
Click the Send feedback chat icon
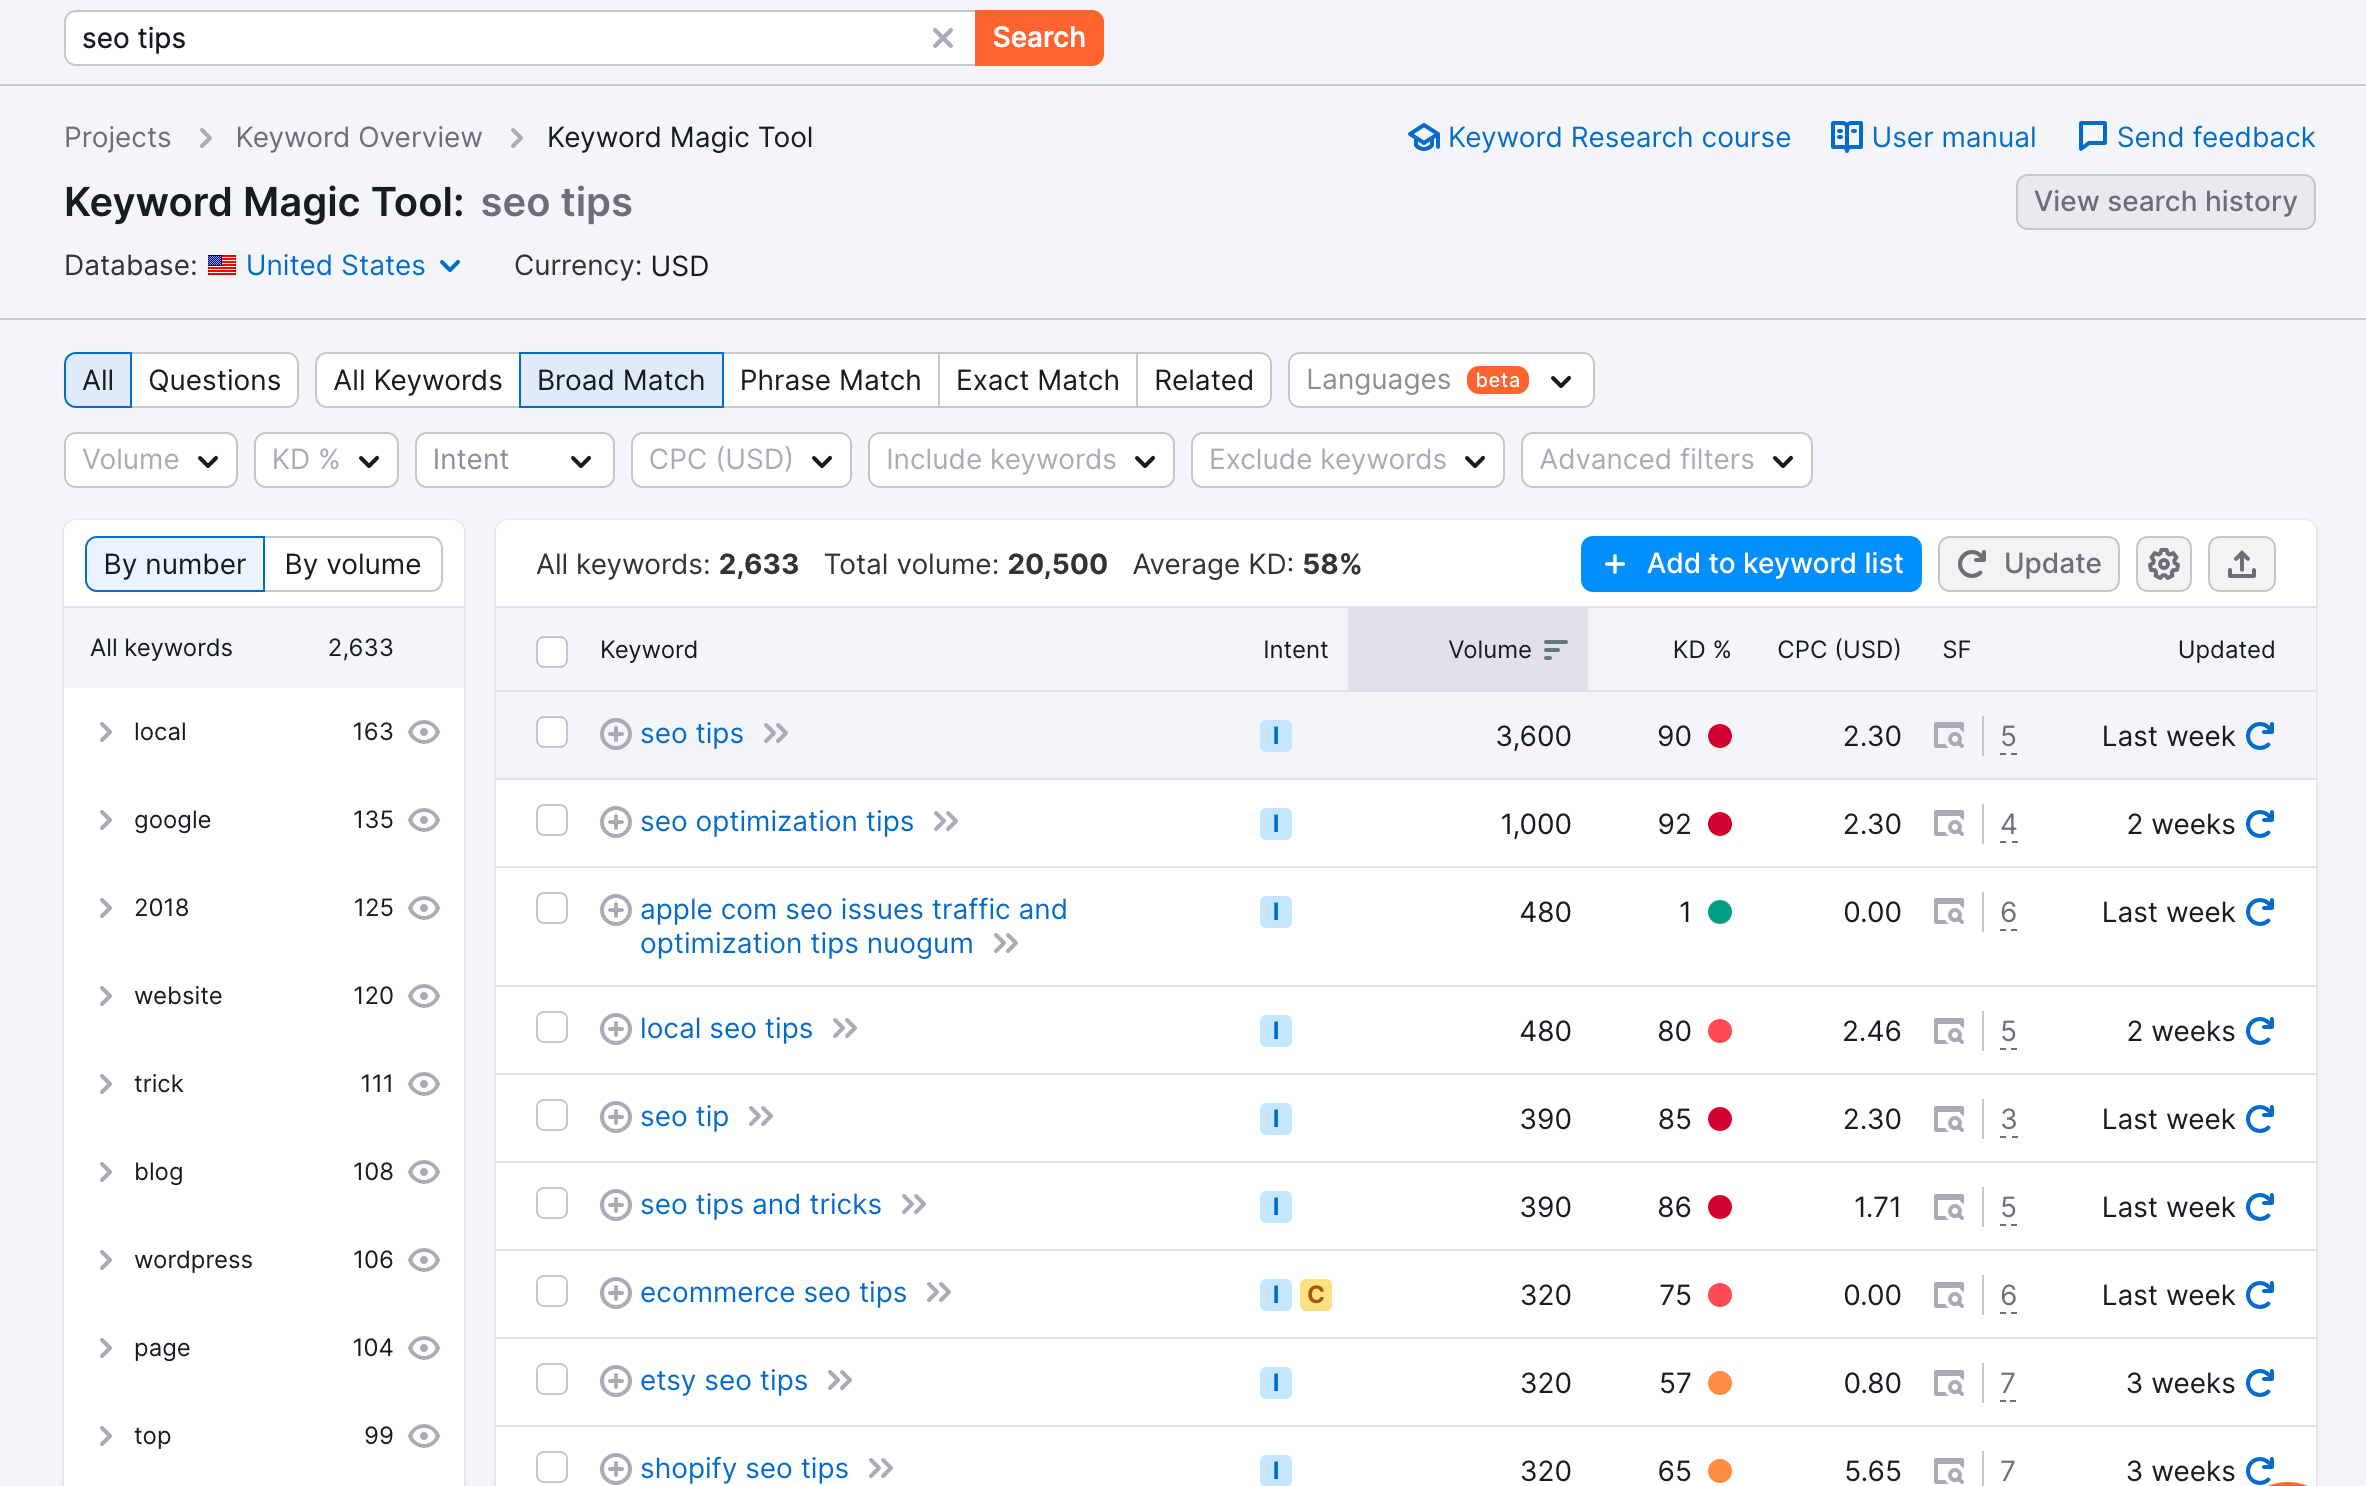pyautogui.click(x=2092, y=137)
